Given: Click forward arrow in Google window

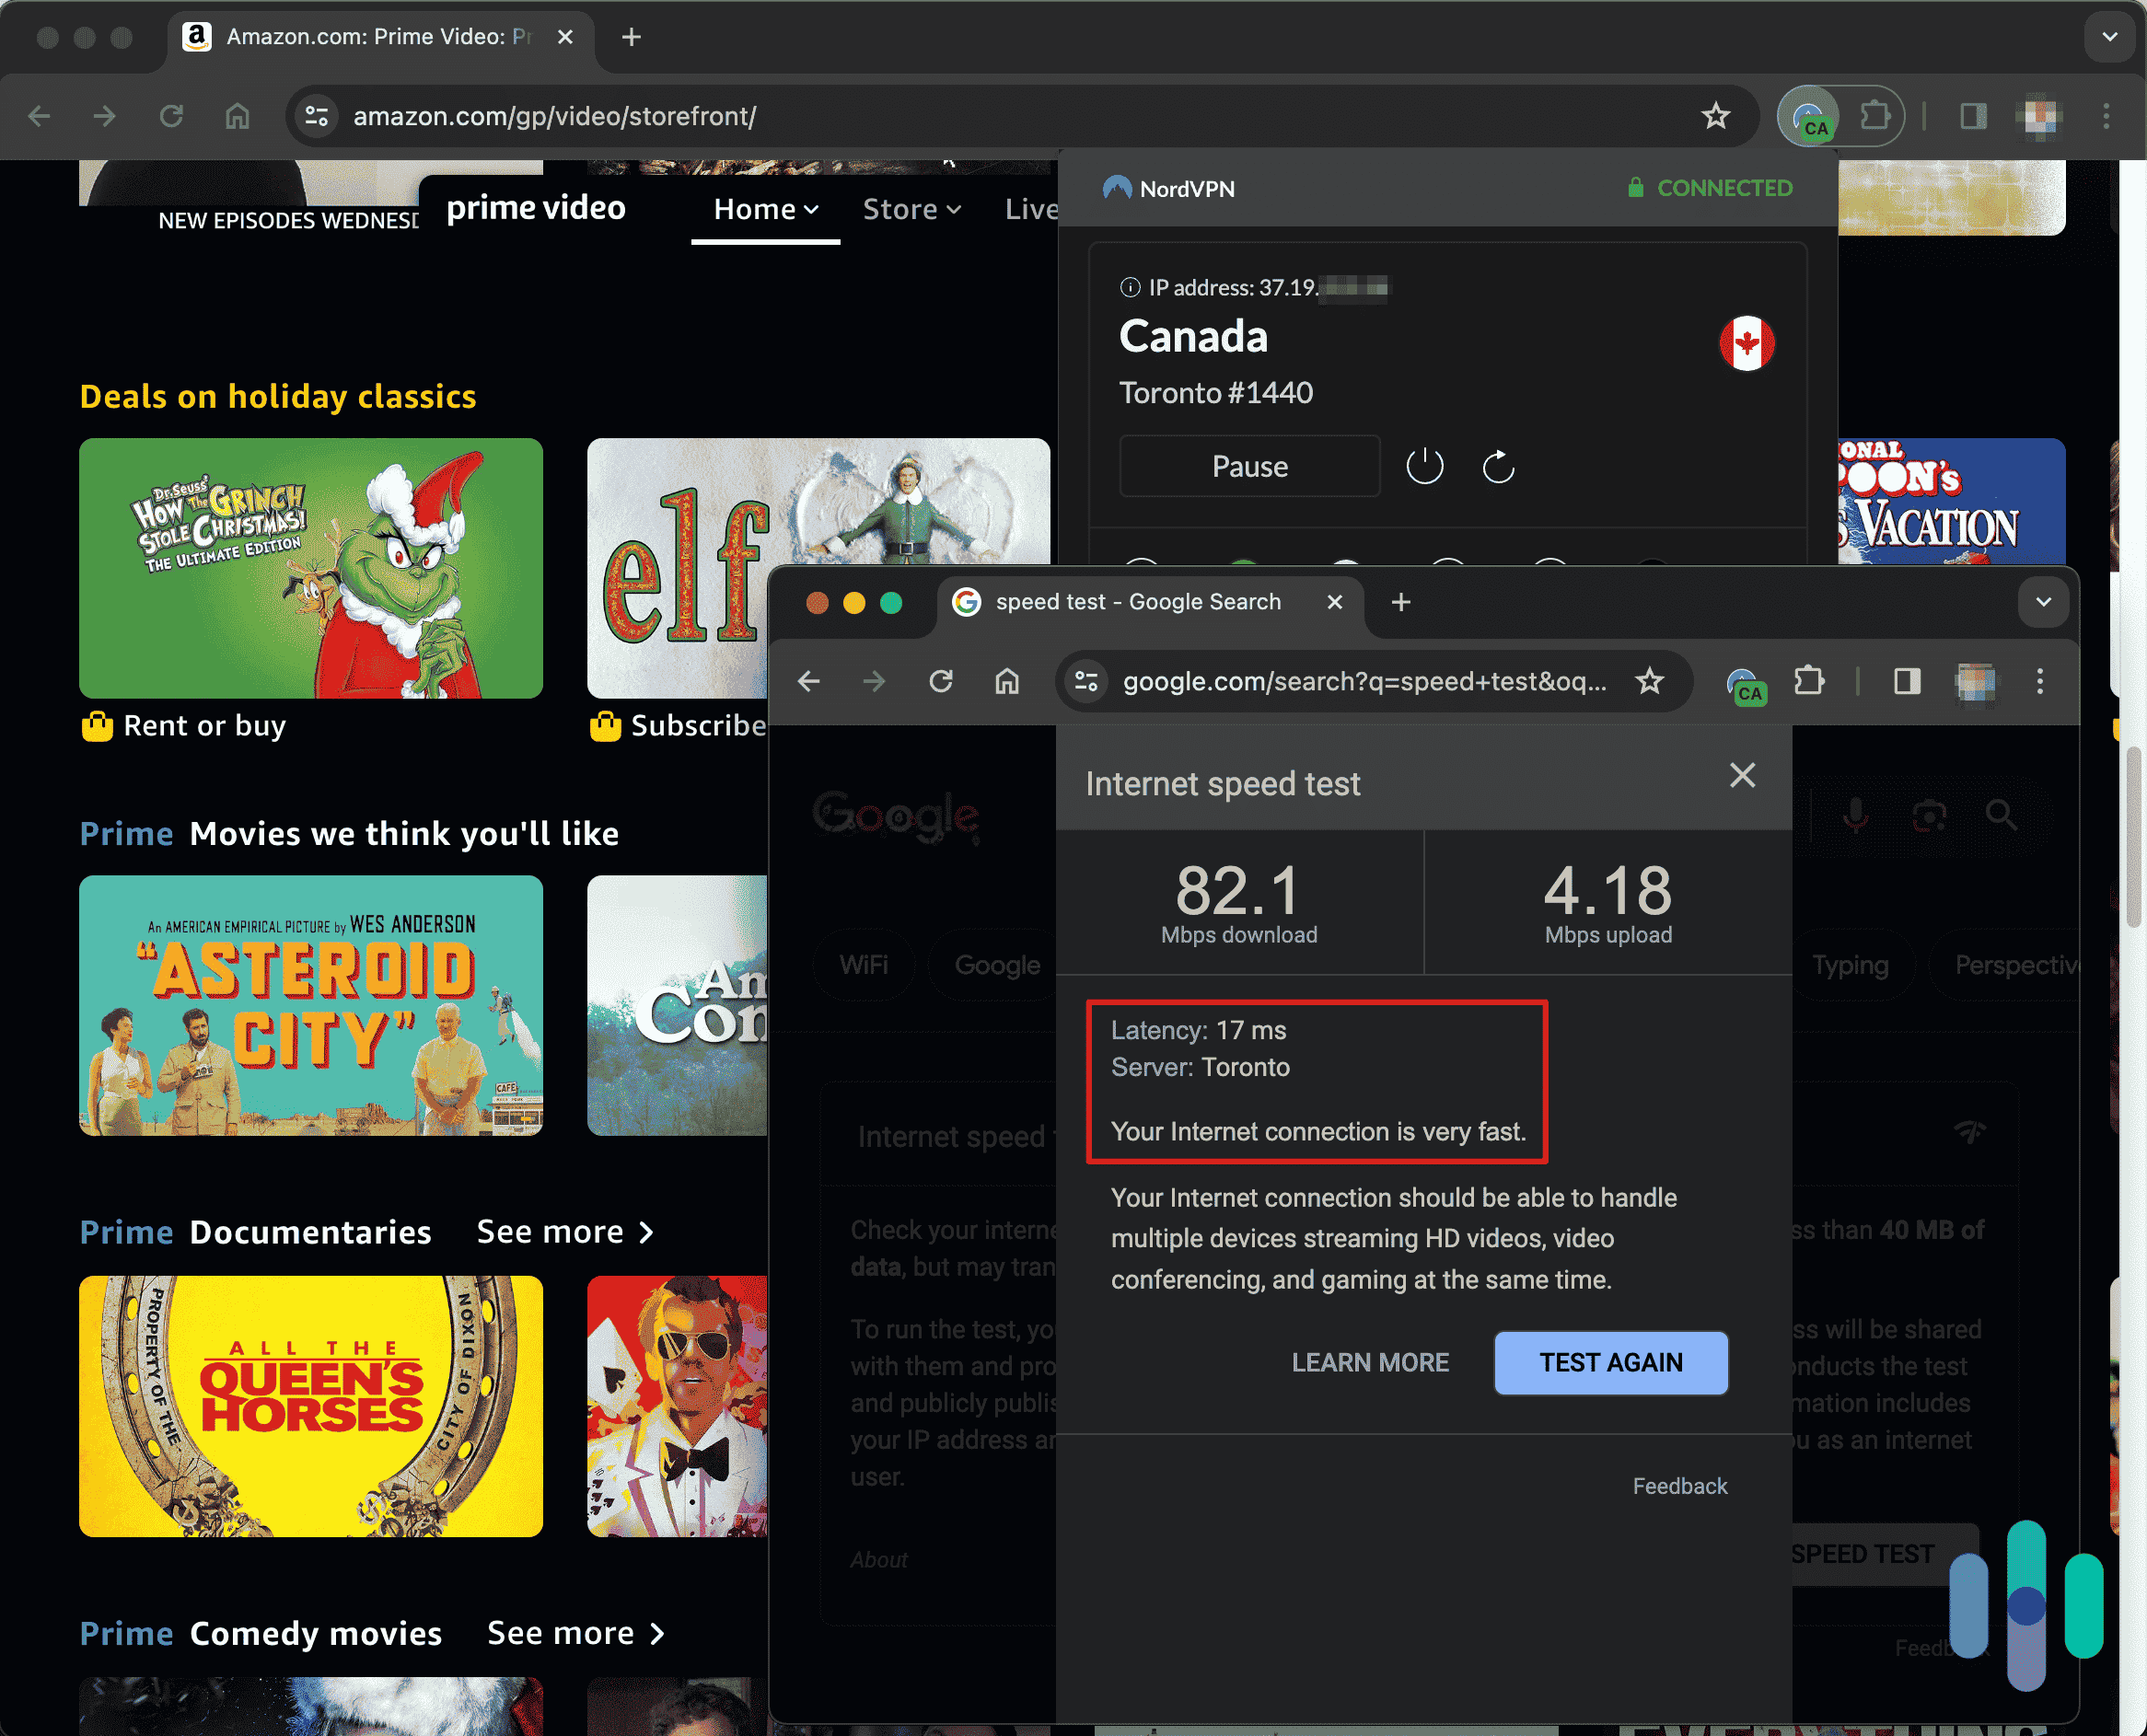Looking at the screenshot, I should tap(874, 681).
